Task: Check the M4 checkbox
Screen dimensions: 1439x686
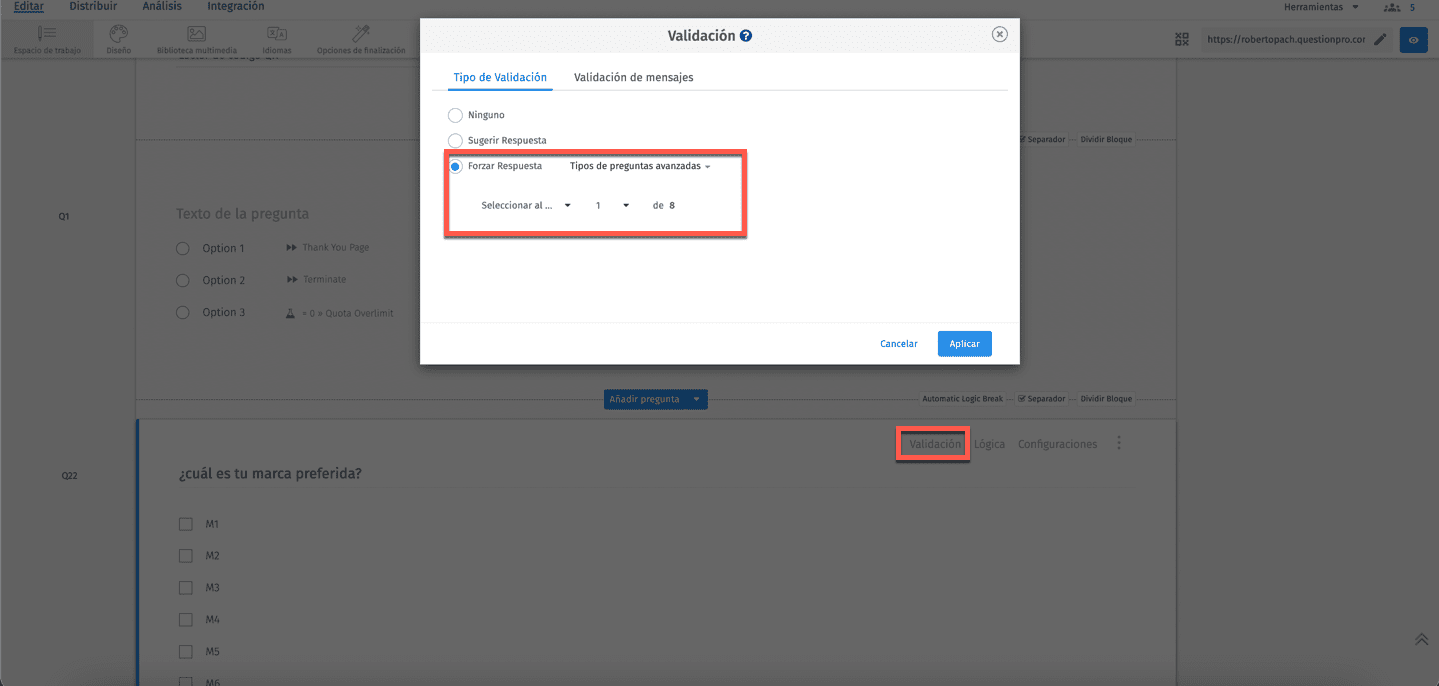Action: [x=185, y=620]
